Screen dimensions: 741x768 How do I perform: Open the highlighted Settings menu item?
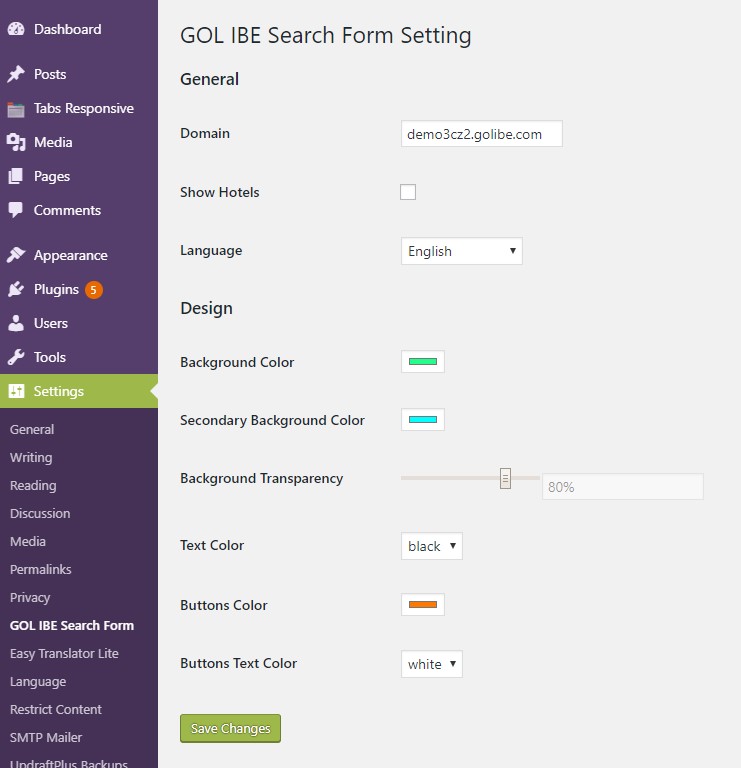79,391
